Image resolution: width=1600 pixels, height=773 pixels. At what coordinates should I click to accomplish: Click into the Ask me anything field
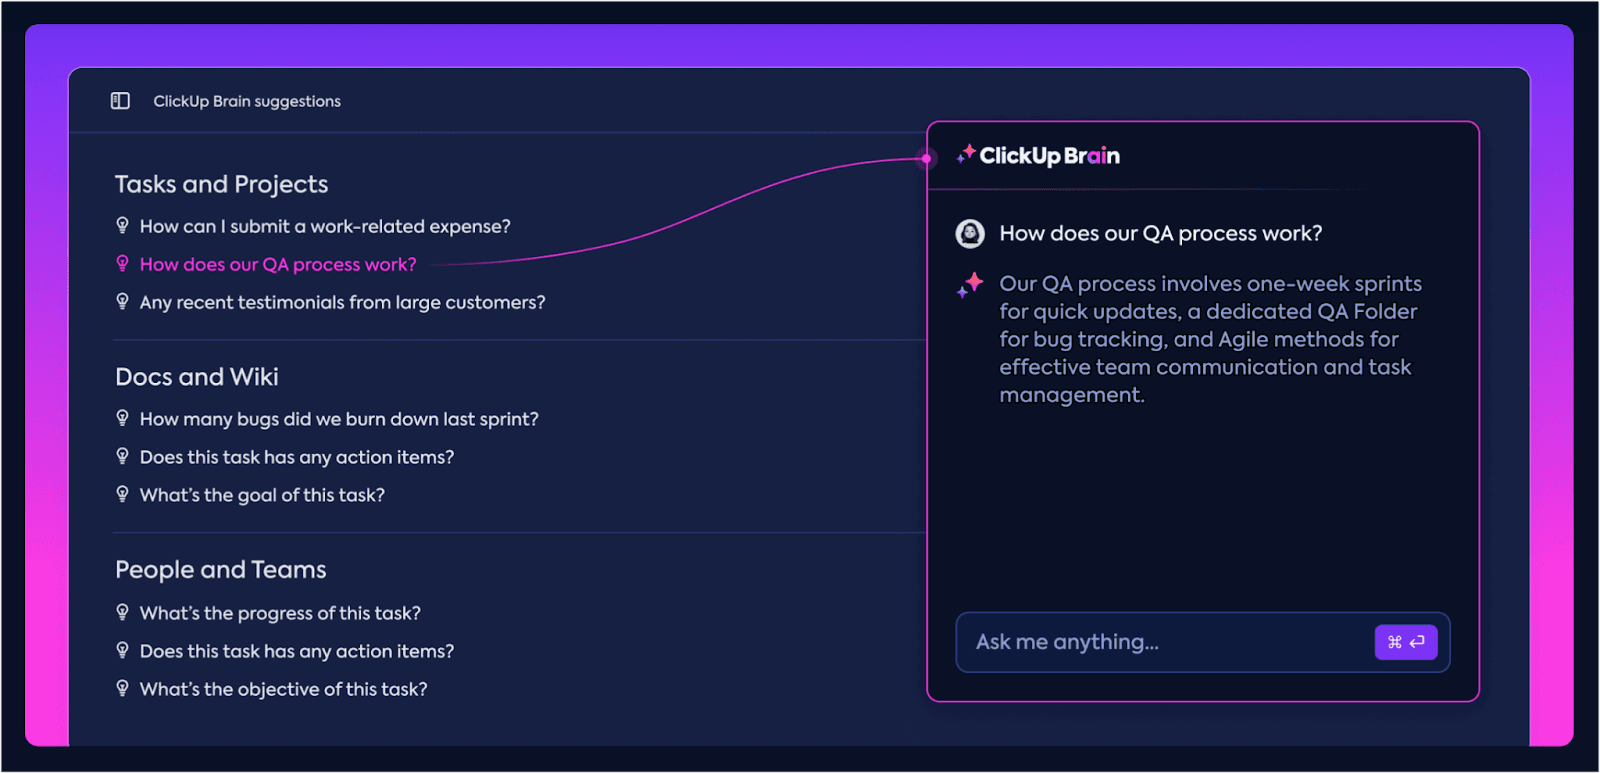pyautogui.click(x=1165, y=642)
